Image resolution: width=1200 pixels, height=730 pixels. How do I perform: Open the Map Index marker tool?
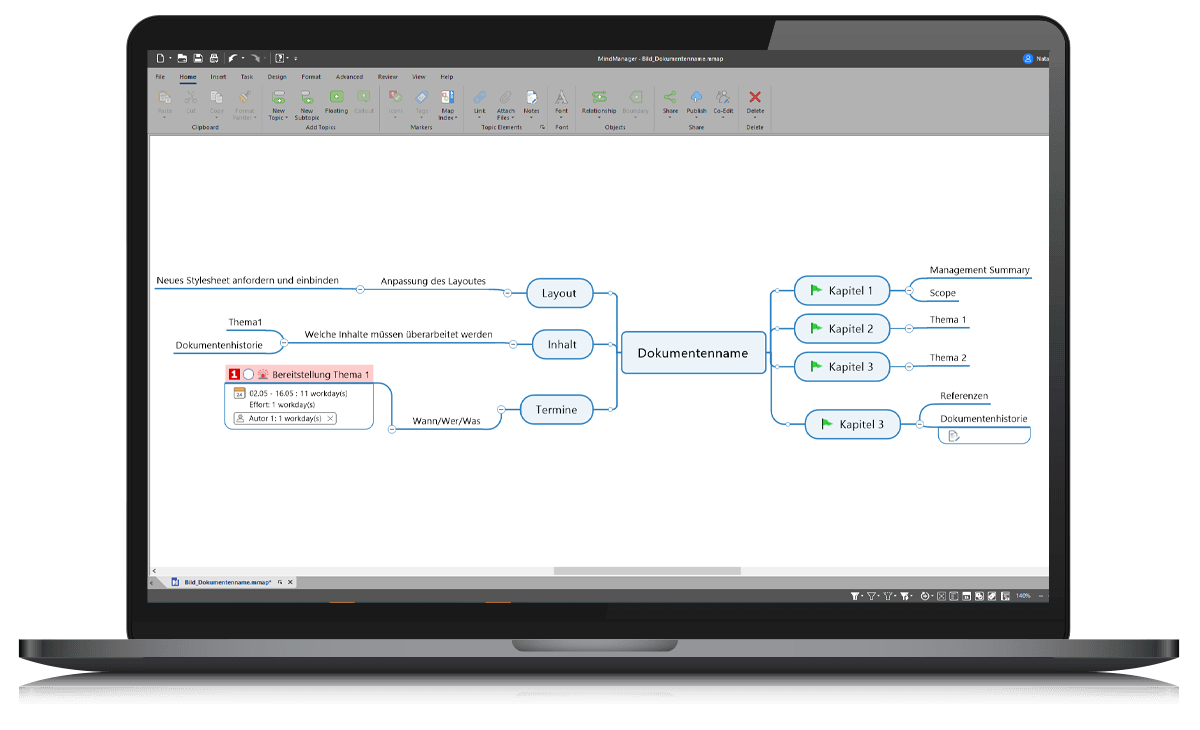[x=448, y=97]
